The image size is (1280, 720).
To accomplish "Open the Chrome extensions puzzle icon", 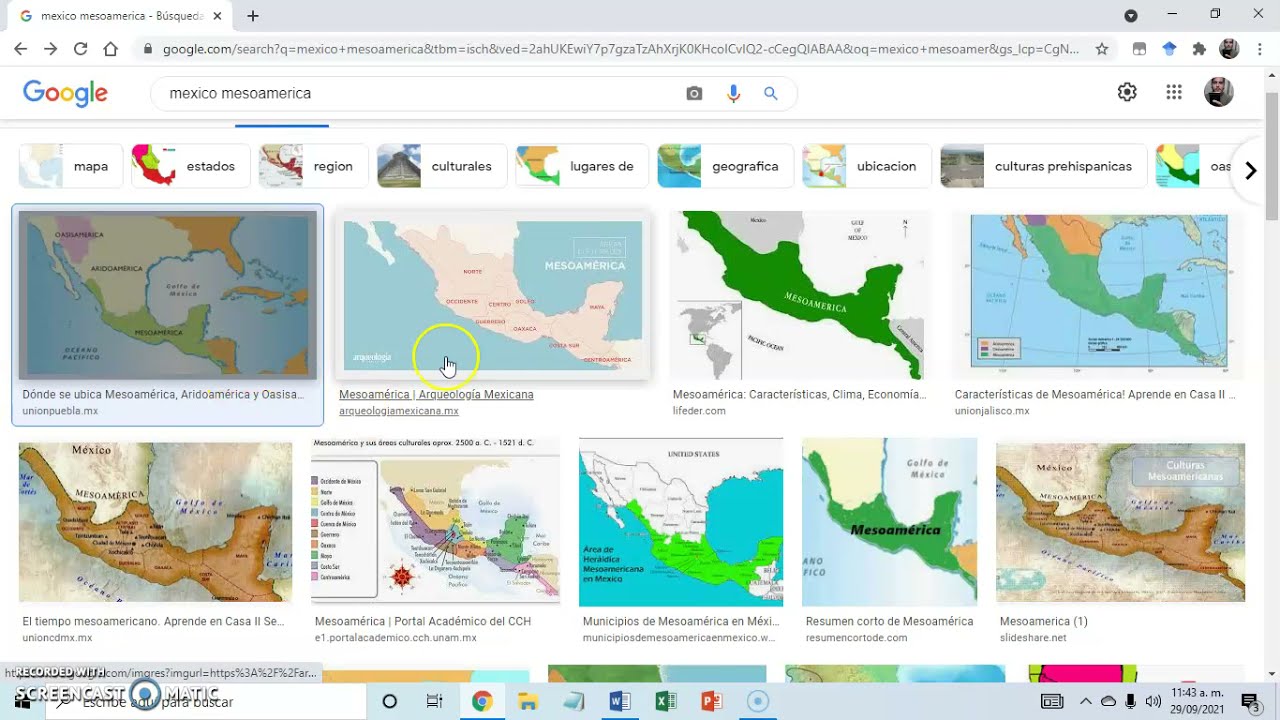I will [x=1199, y=48].
